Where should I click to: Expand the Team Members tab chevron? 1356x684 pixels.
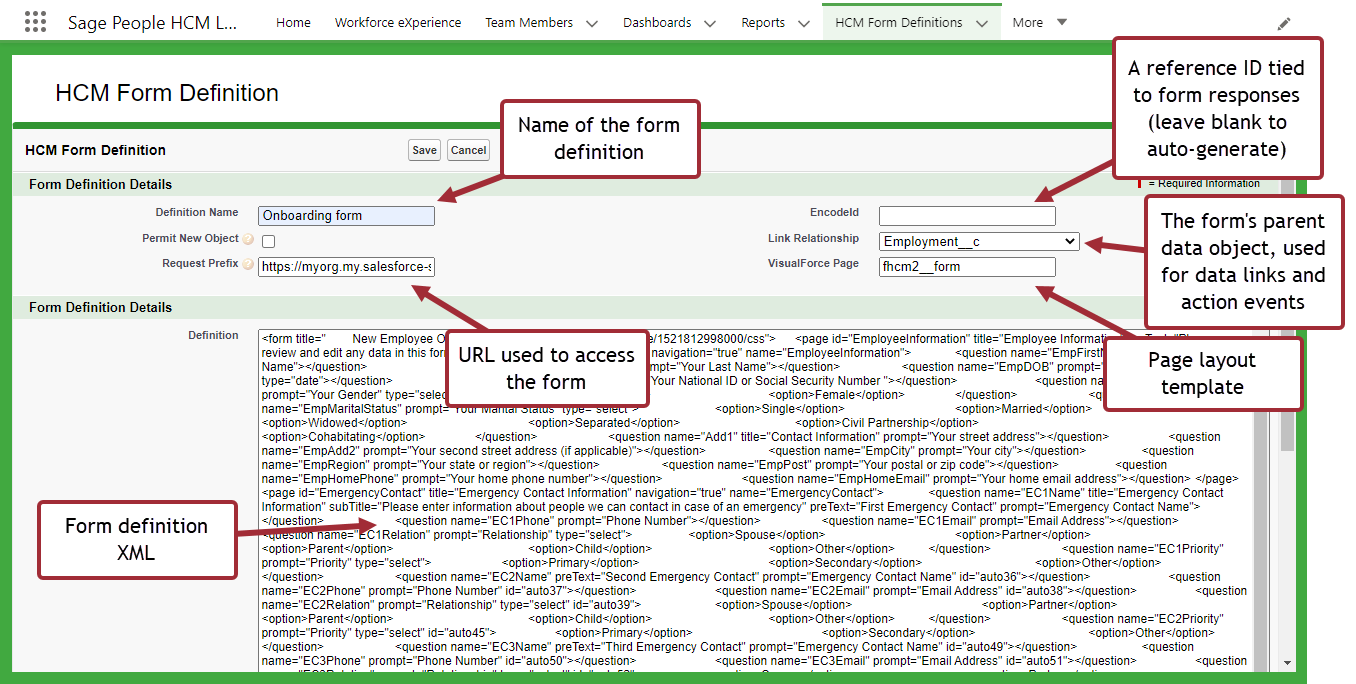pyautogui.click(x=592, y=23)
